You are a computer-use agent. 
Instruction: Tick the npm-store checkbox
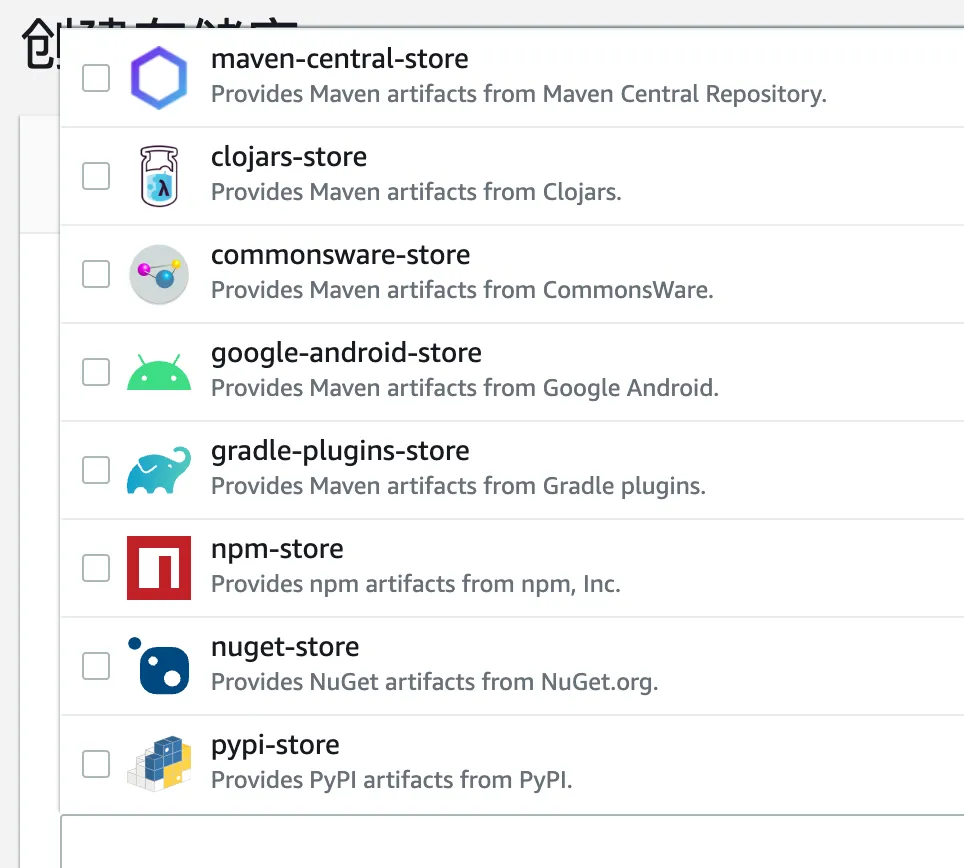pyautogui.click(x=96, y=568)
